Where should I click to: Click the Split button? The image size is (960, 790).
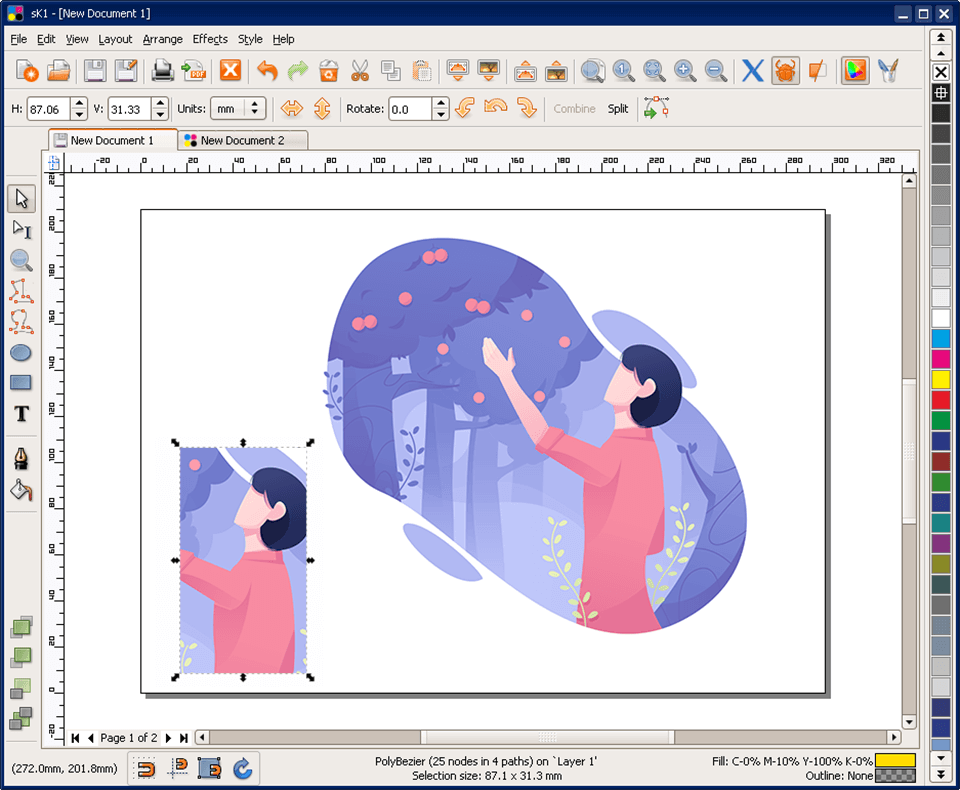tap(617, 108)
